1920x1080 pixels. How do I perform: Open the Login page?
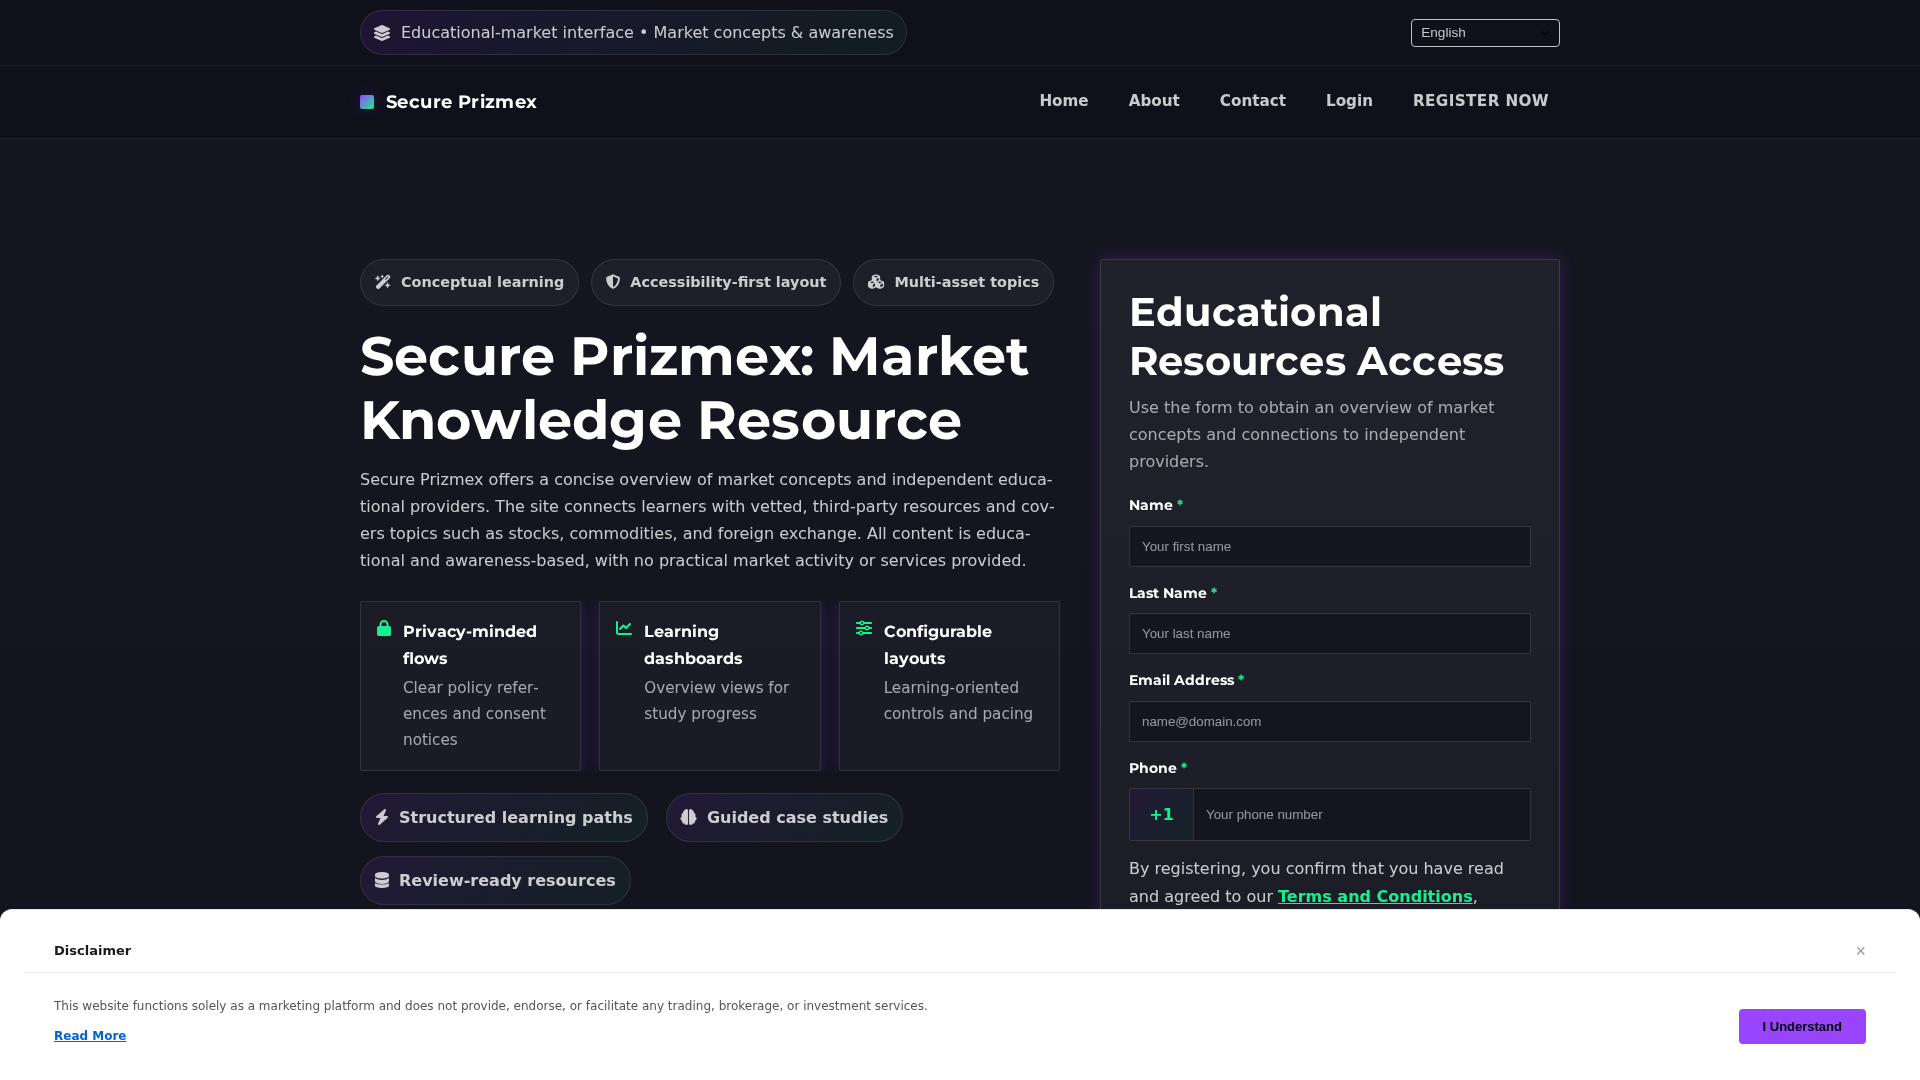click(x=1349, y=101)
